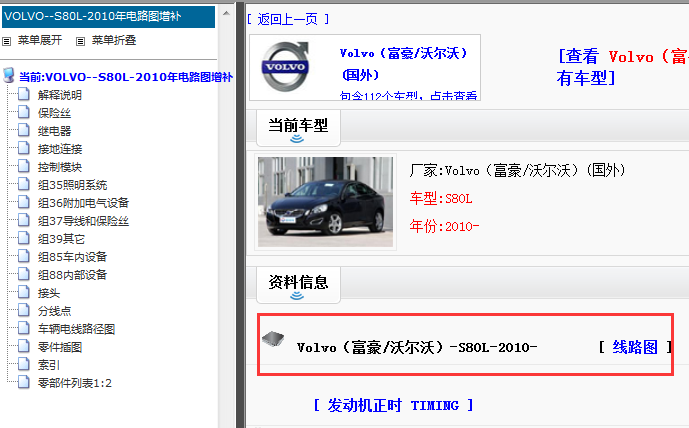Viewport: 689px width, 428px height.
Task: Click the Volvo brand logo image
Action: pos(285,67)
